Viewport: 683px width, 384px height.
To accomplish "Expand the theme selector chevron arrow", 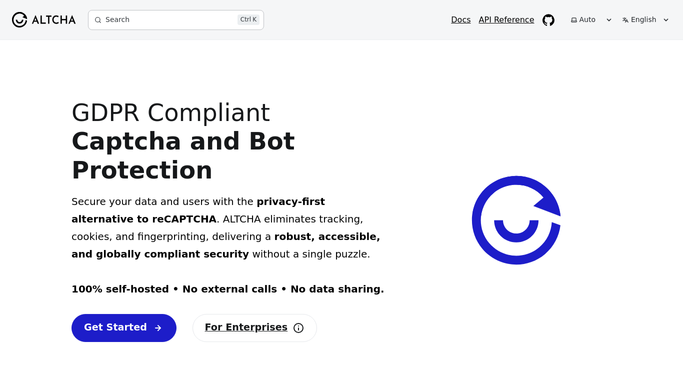I will click(609, 20).
